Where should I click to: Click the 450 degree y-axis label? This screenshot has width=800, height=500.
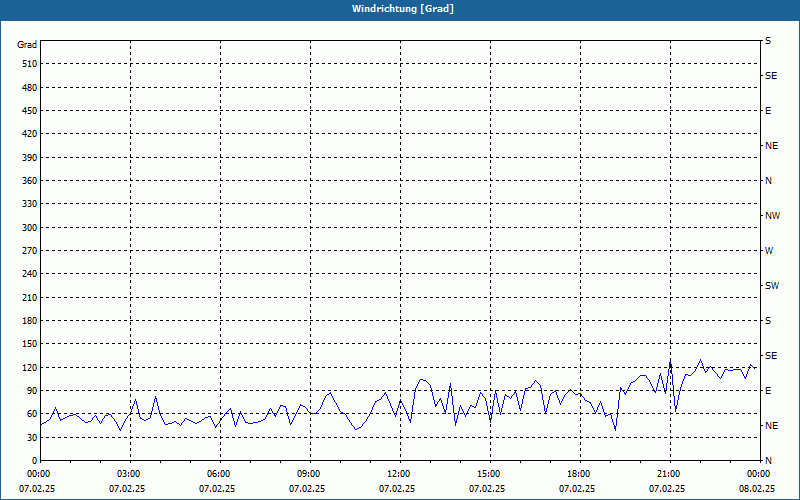pyautogui.click(x=27, y=111)
